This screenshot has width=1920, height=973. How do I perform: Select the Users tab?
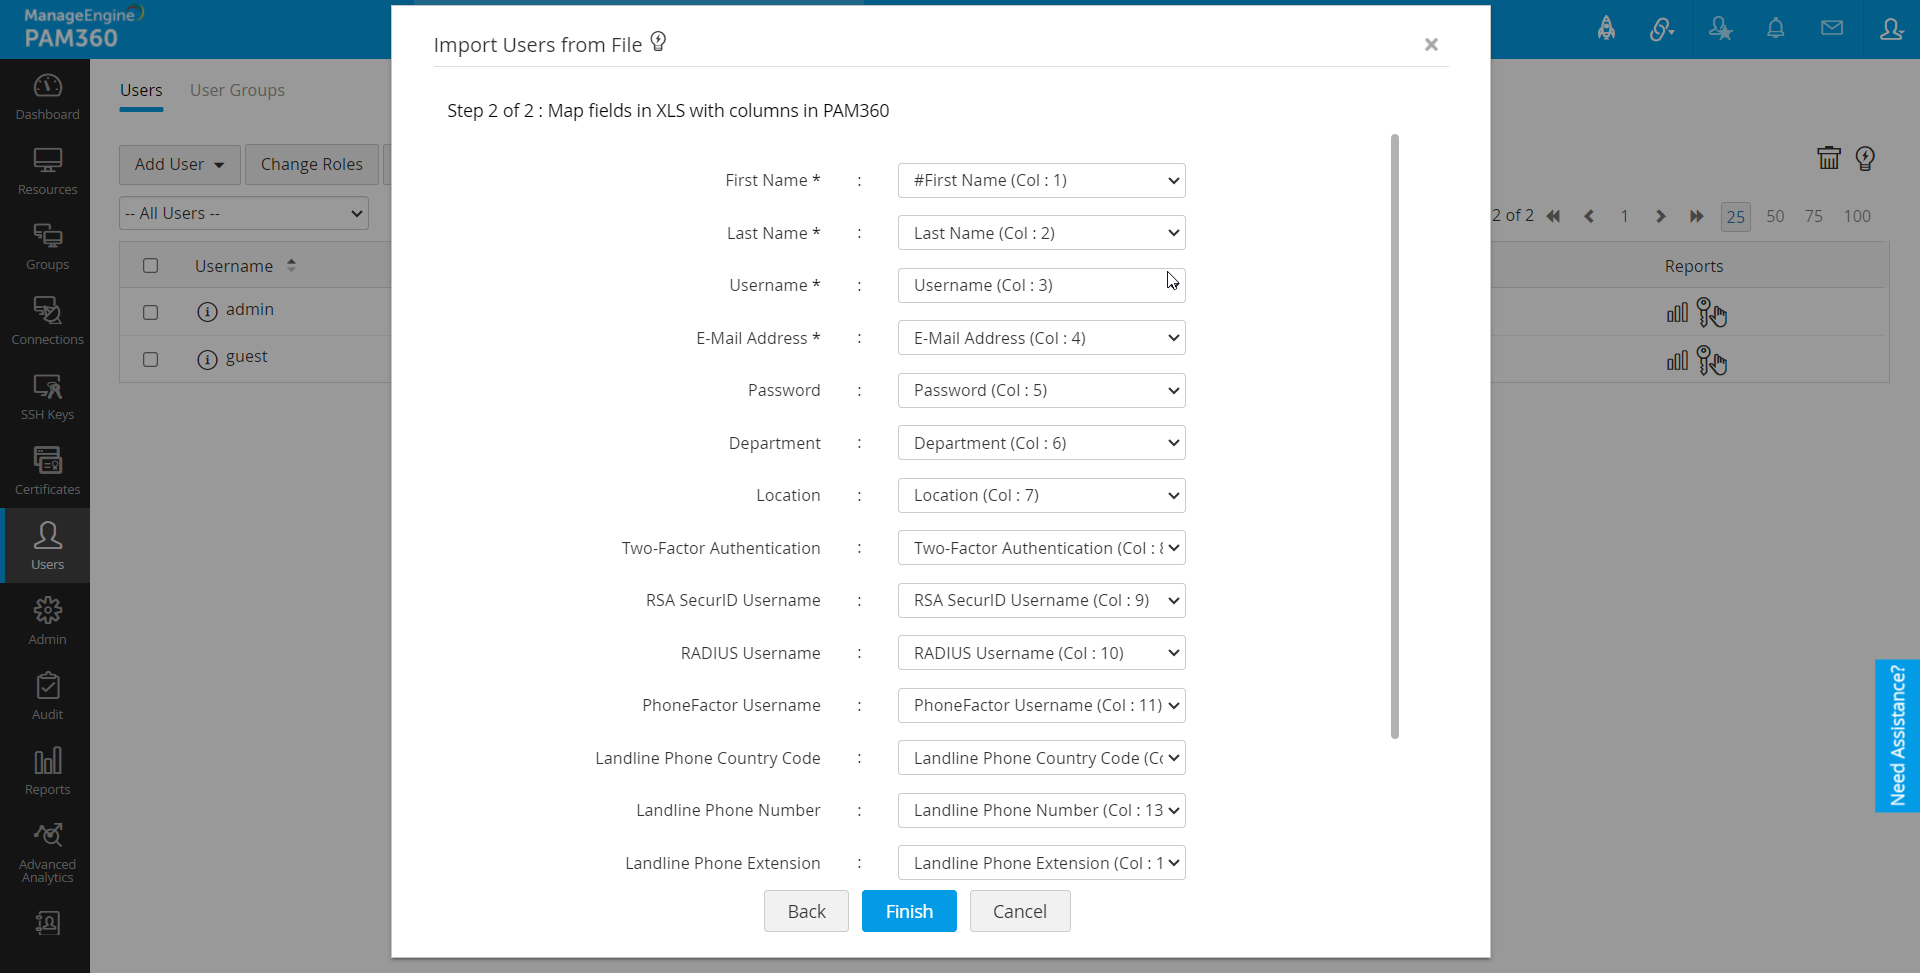point(141,90)
